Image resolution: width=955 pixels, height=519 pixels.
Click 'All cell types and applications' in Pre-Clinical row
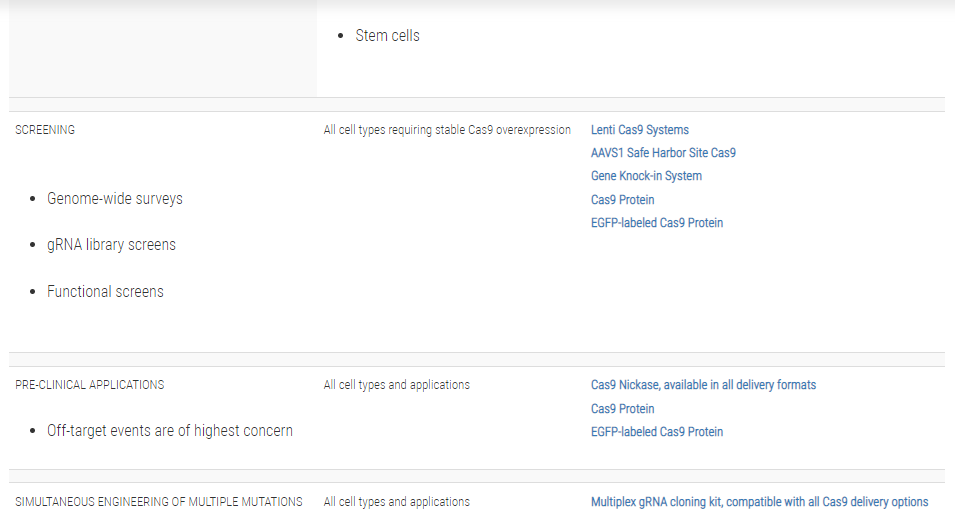tap(396, 385)
